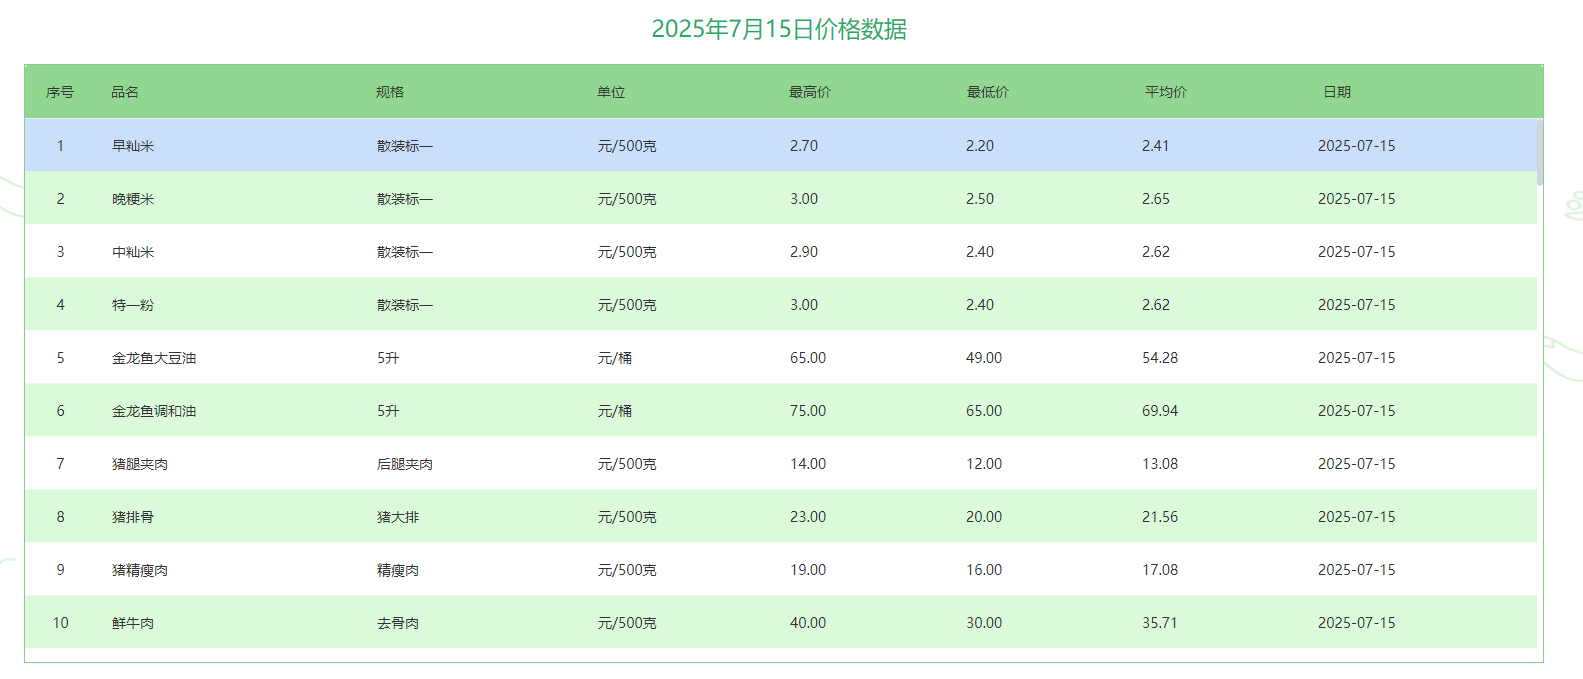Click the lowest price 30.00 cell
The height and width of the screenshot is (679, 1583).
[x=984, y=623]
